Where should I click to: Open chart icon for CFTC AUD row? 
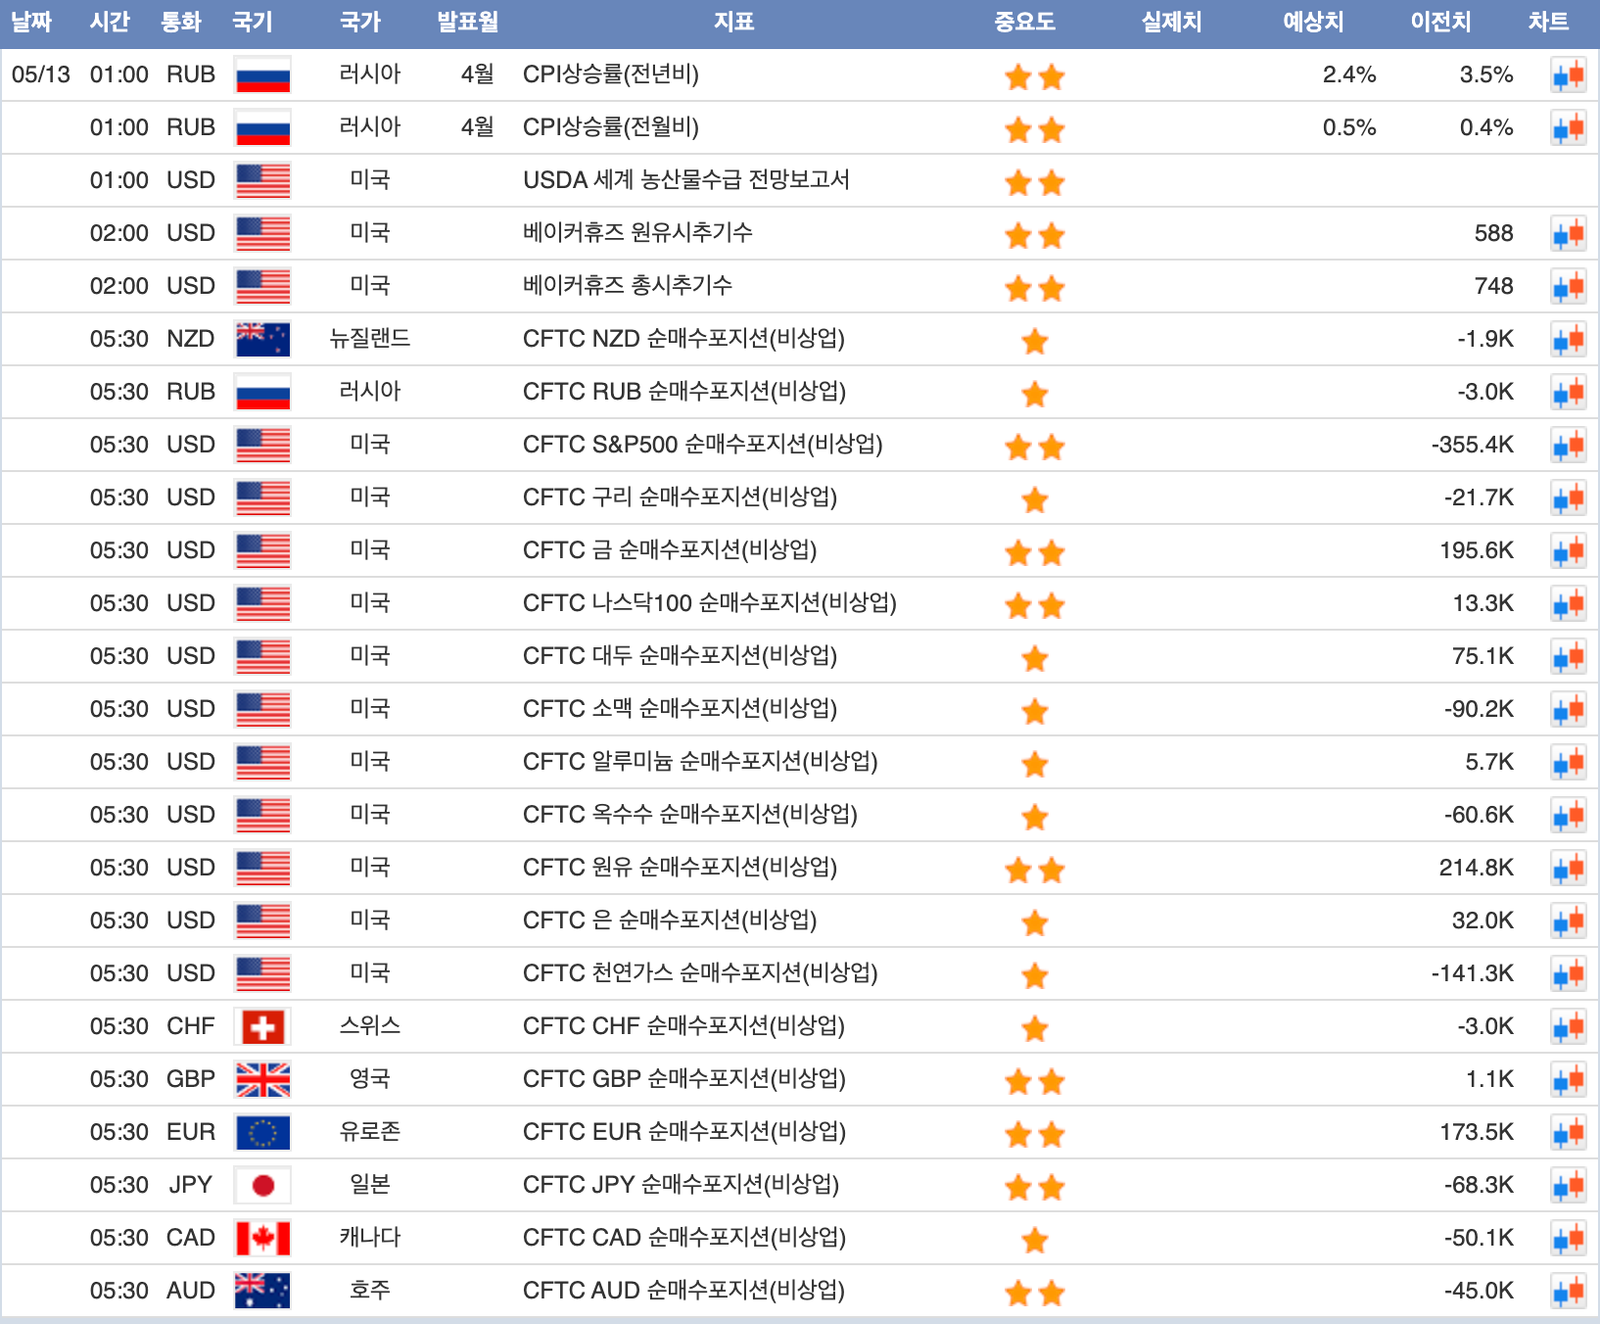click(1568, 1291)
